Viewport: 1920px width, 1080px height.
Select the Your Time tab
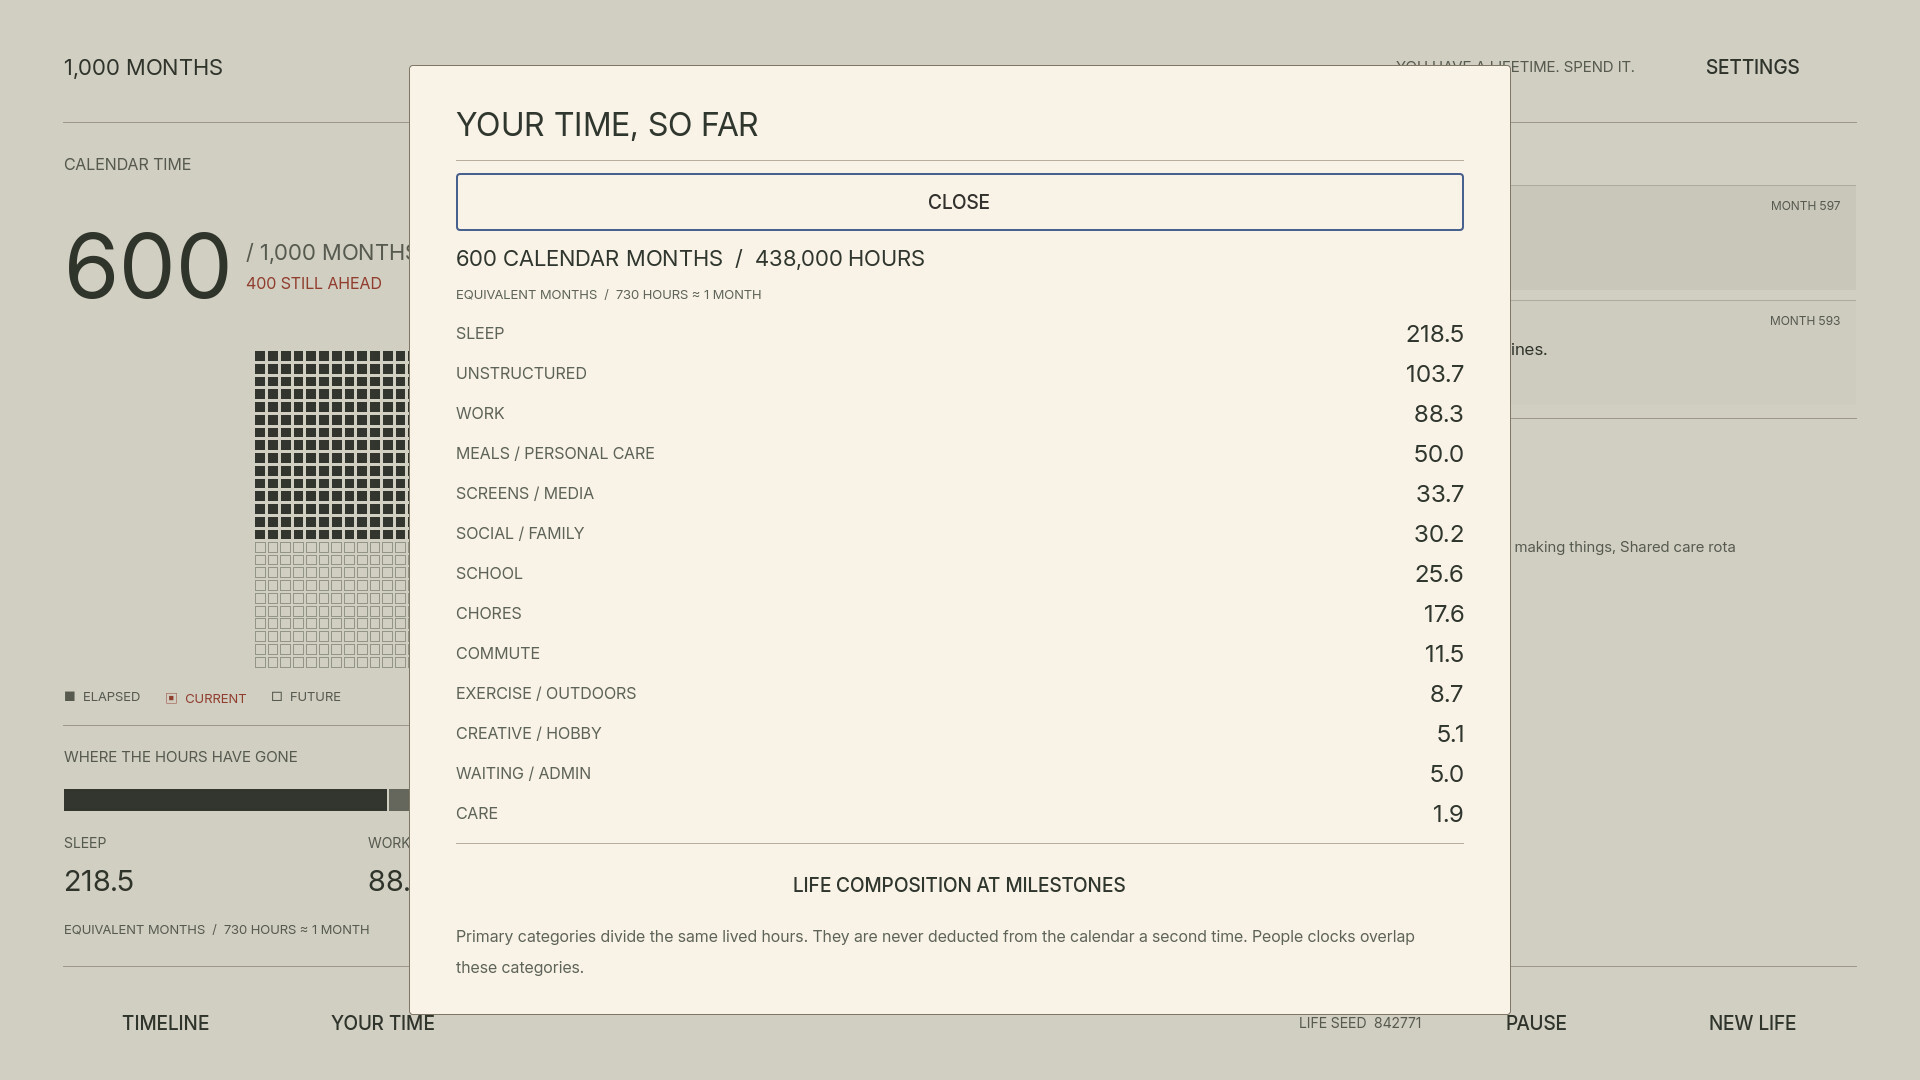(x=383, y=1023)
